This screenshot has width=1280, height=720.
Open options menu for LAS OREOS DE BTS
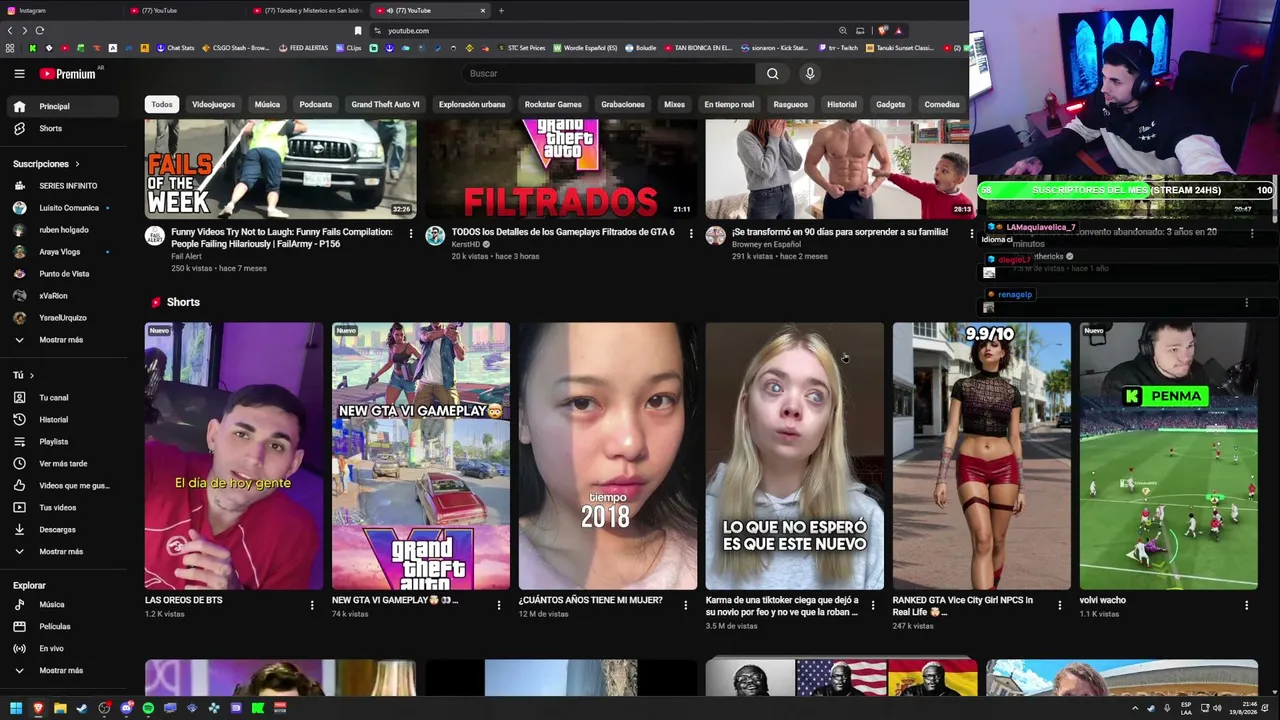pyautogui.click(x=311, y=605)
